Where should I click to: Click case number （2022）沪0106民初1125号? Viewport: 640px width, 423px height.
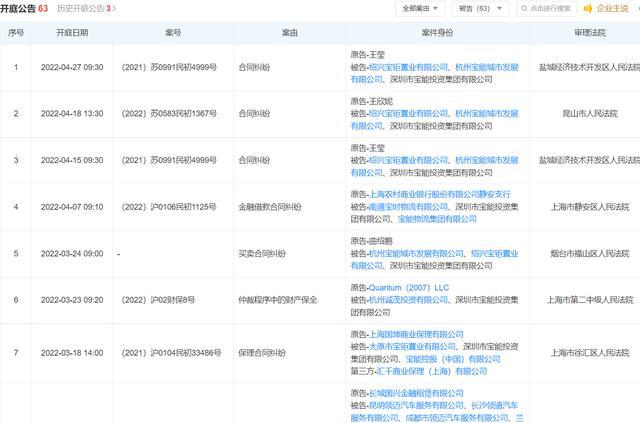169,207
